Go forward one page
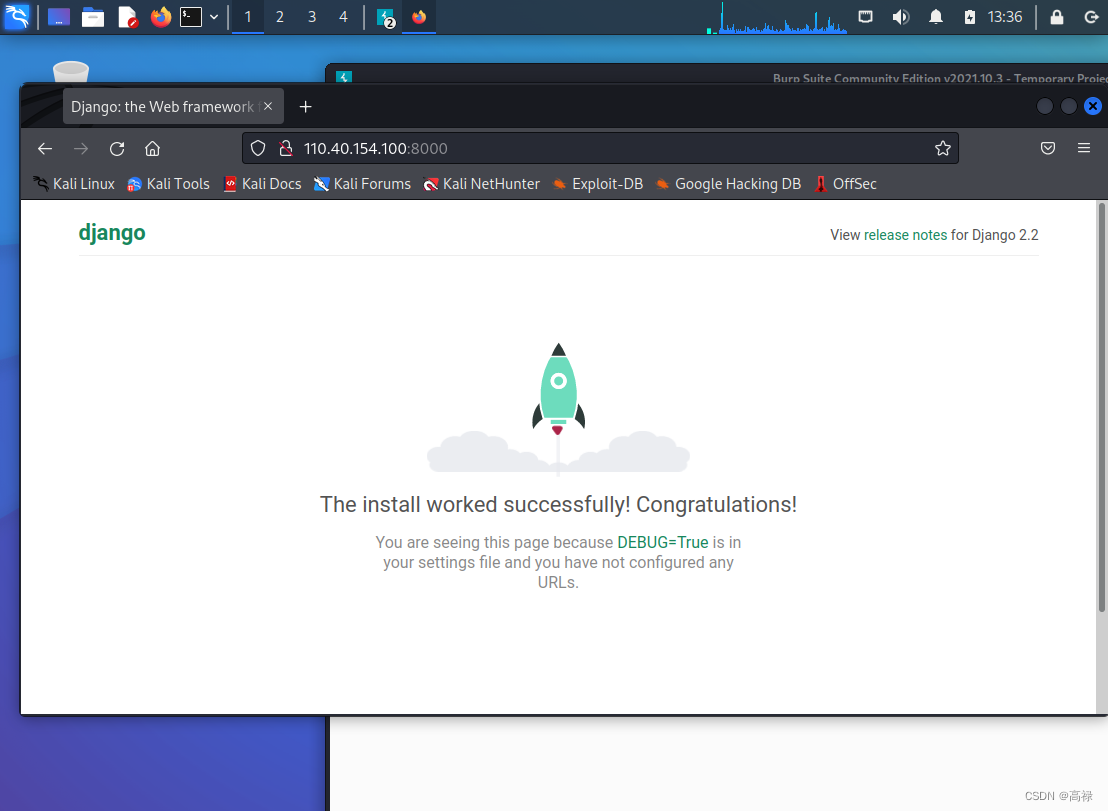The width and height of the screenshot is (1108, 811). click(81, 148)
